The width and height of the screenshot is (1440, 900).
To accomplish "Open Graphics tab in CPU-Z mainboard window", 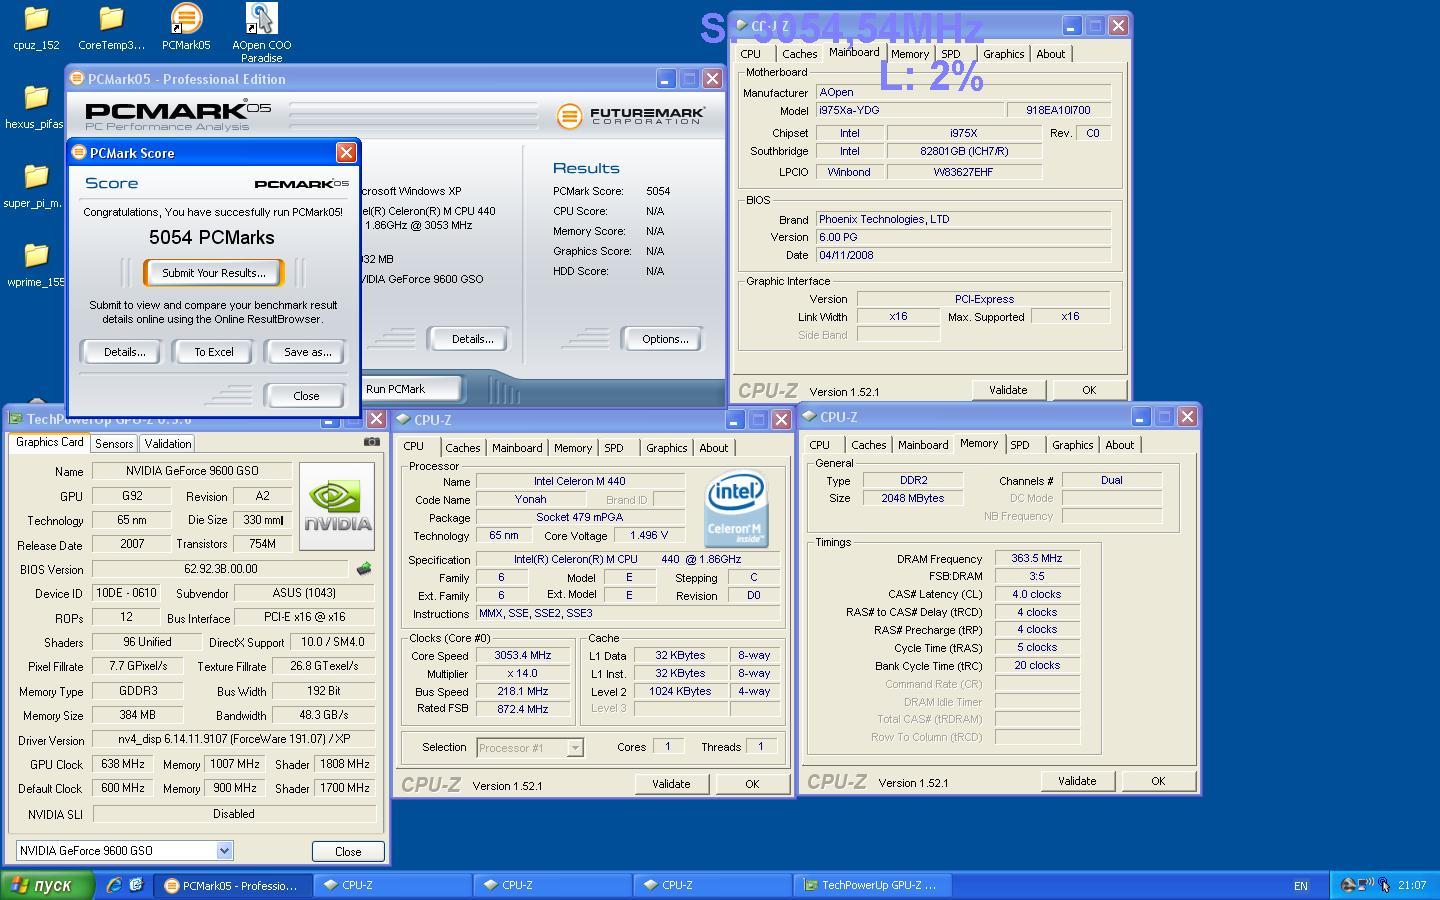I will (x=1003, y=54).
